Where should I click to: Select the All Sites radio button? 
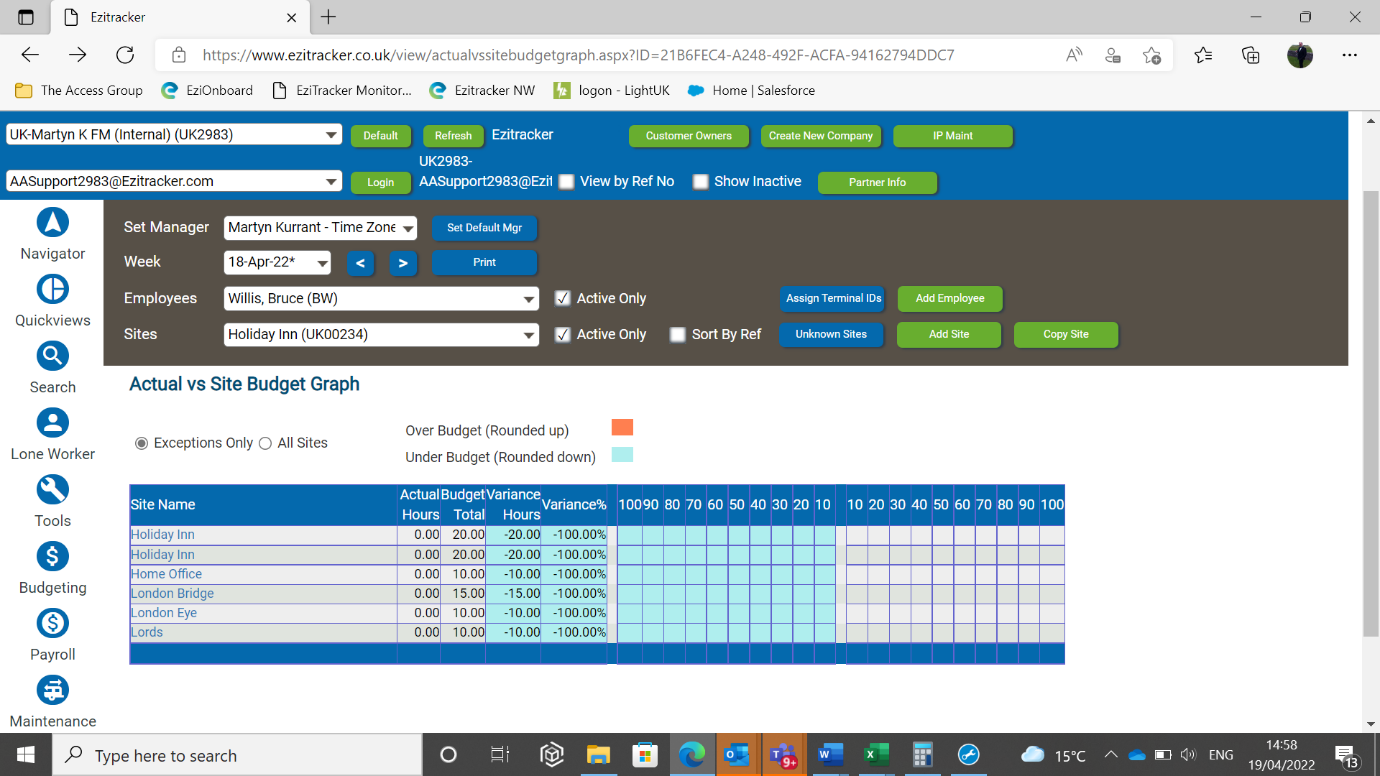[x=264, y=442]
